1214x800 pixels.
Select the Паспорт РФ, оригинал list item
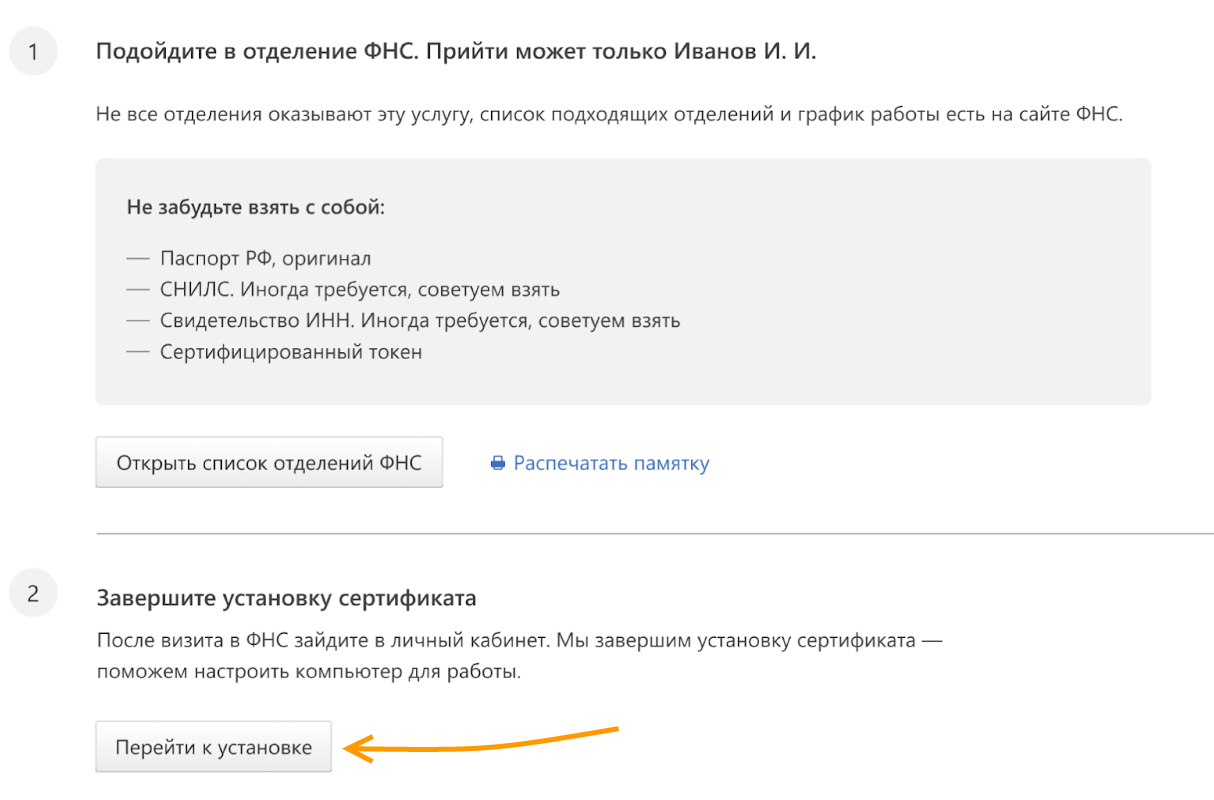(x=265, y=259)
